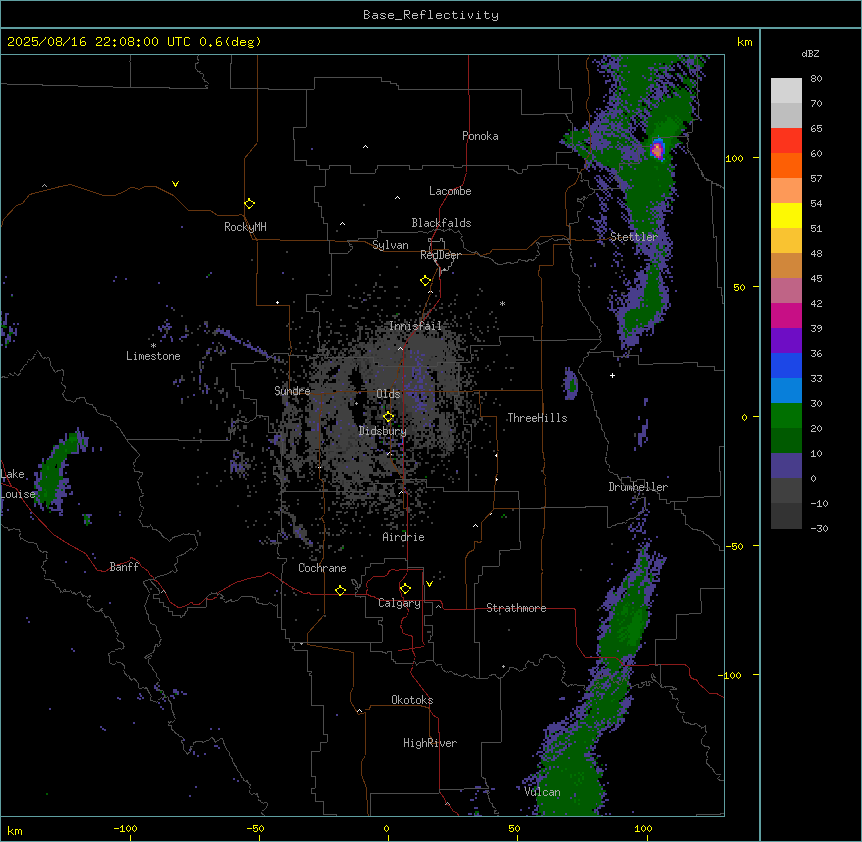Click the Drumheller city label
This screenshot has height=842, width=862.
pyautogui.click(x=638, y=487)
